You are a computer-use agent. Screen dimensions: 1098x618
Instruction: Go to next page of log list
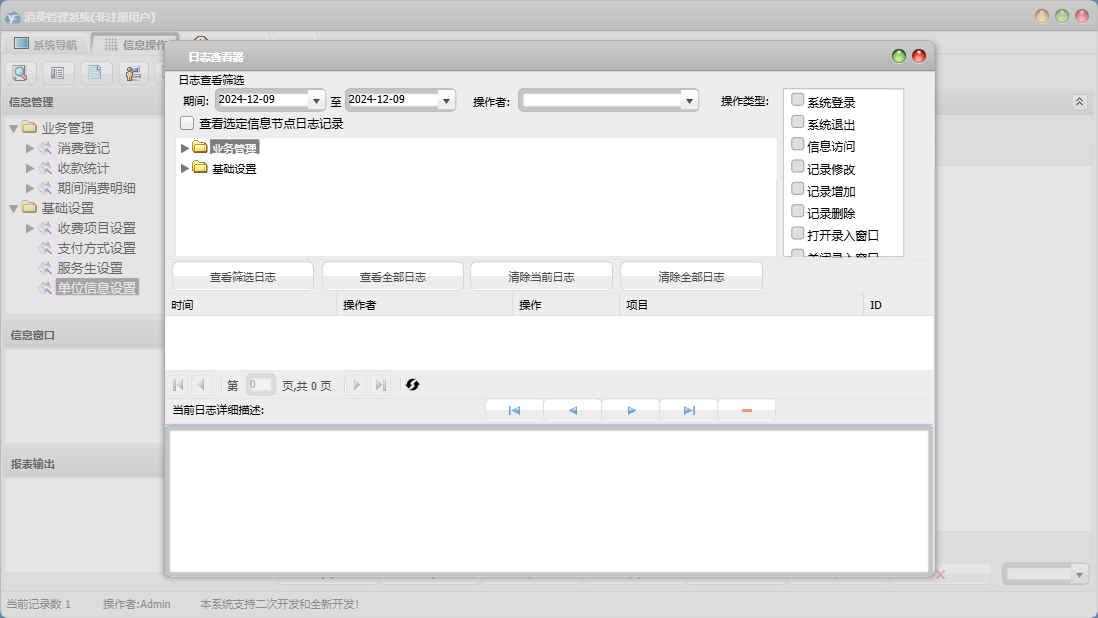(x=356, y=385)
